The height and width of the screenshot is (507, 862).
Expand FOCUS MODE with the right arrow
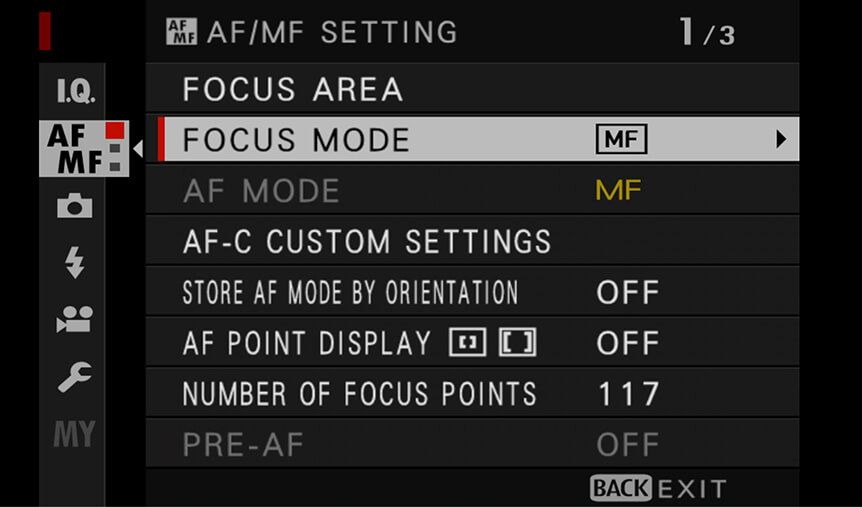(x=781, y=139)
